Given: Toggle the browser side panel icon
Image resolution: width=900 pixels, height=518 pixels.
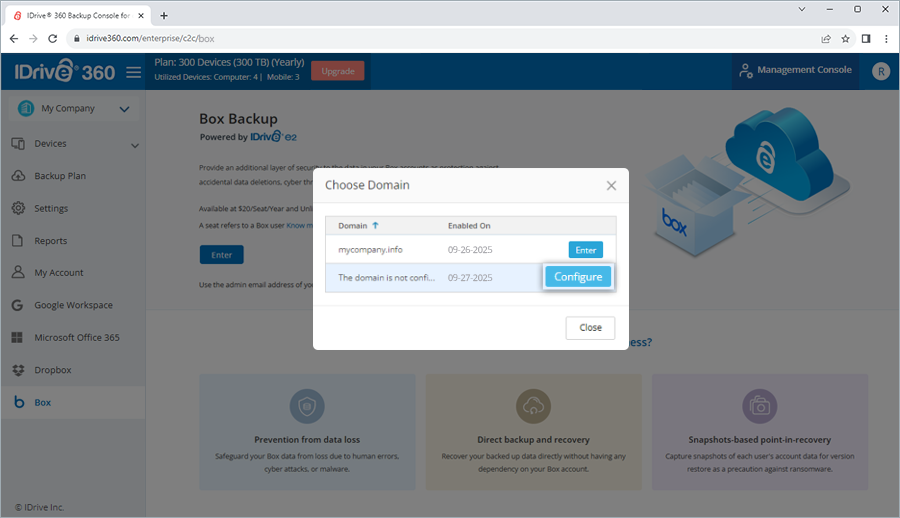Looking at the screenshot, I should click(x=866, y=38).
